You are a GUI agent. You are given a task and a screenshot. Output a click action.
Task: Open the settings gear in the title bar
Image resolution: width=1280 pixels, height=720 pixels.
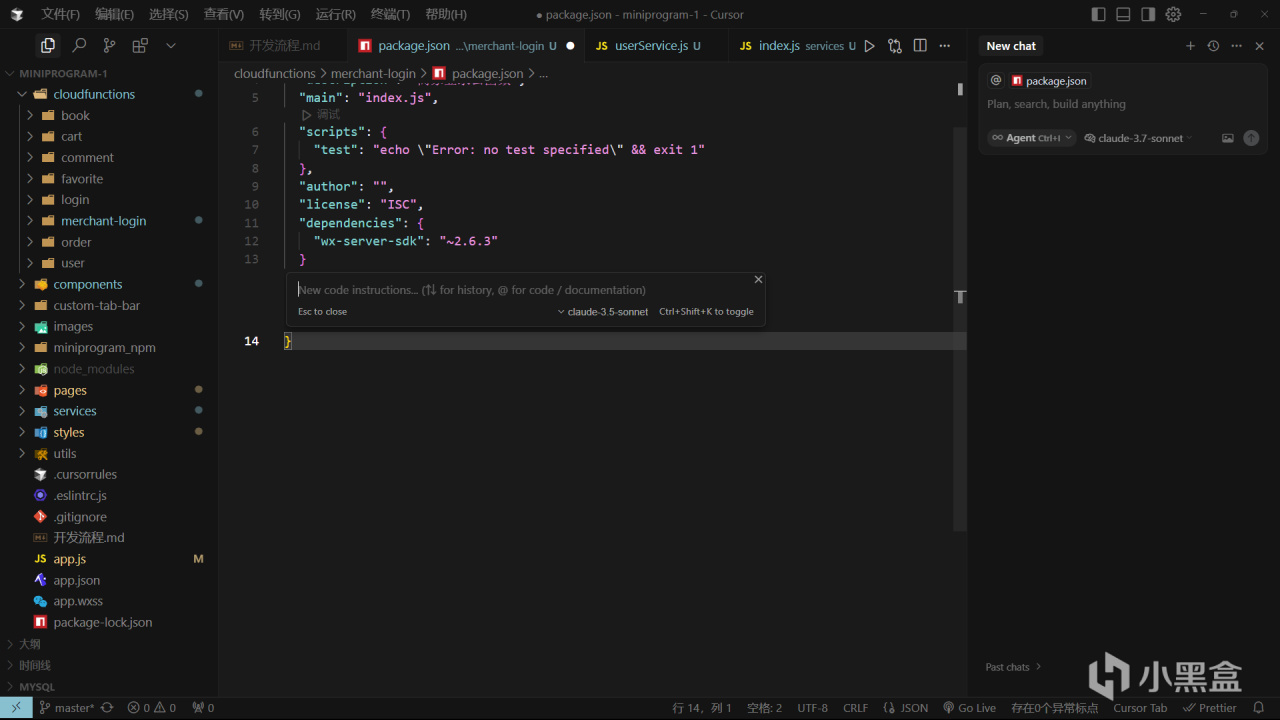click(1173, 14)
